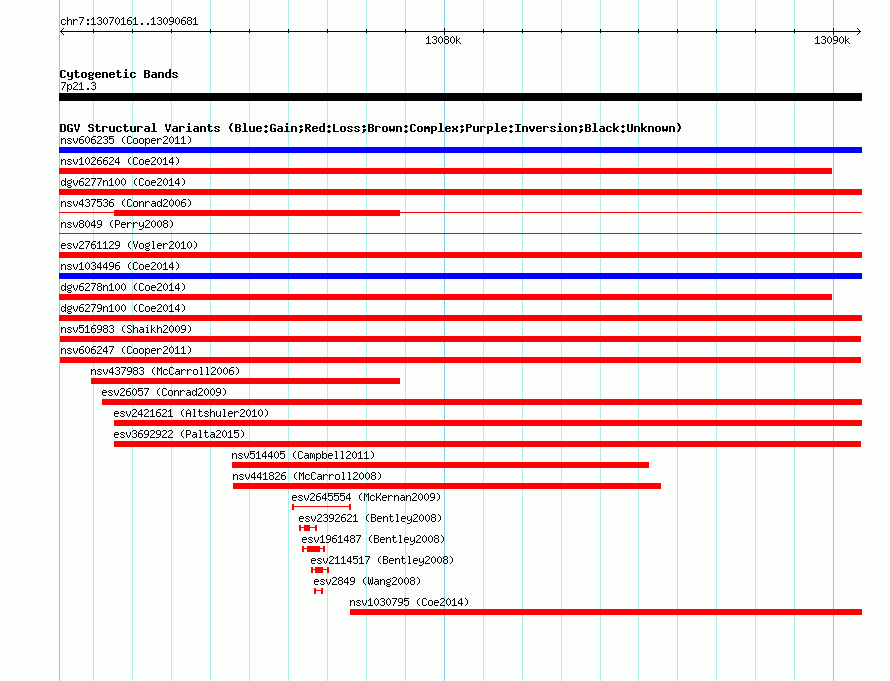This screenshot has width=890, height=681.
Task: Click the nsv8049 (Perry2008) label
Action: point(117,224)
